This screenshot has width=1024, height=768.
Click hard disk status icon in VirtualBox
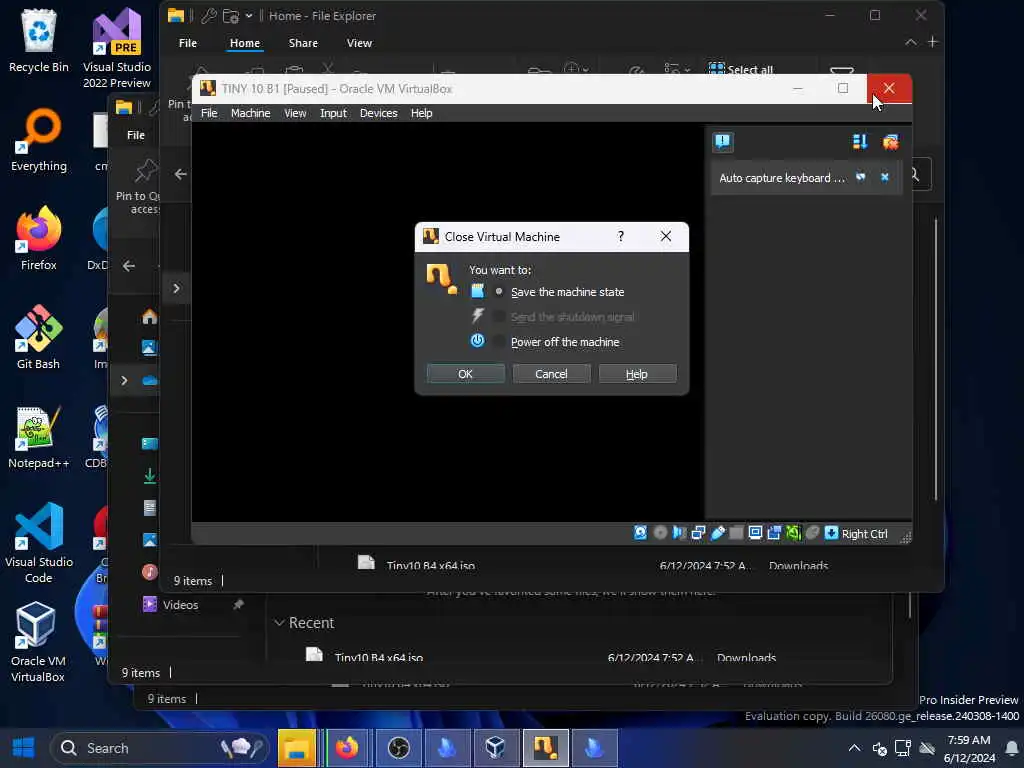pyautogui.click(x=640, y=533)
